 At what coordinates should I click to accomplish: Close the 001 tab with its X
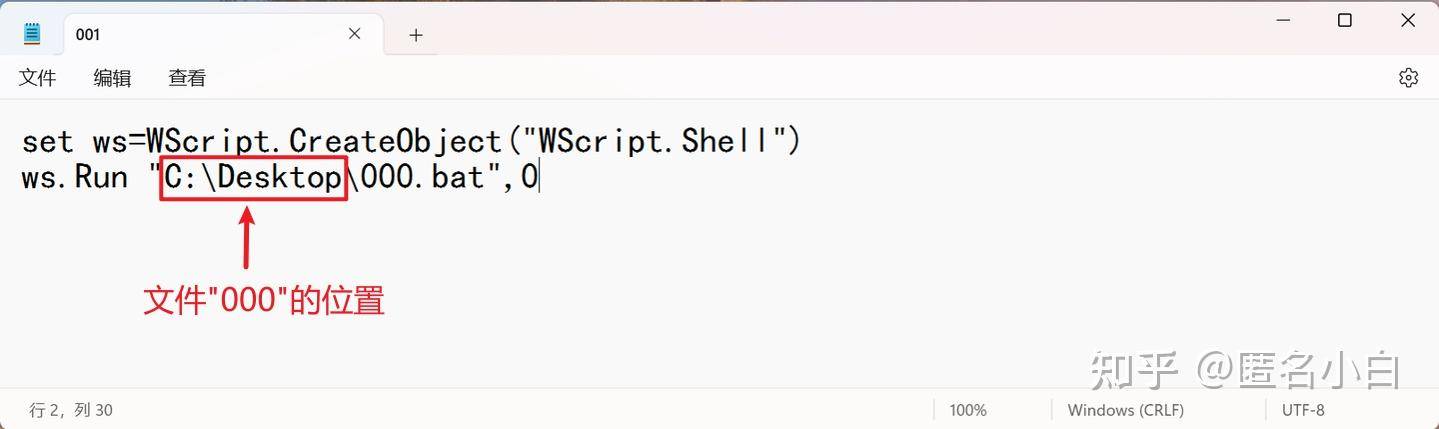pos(354,34)
